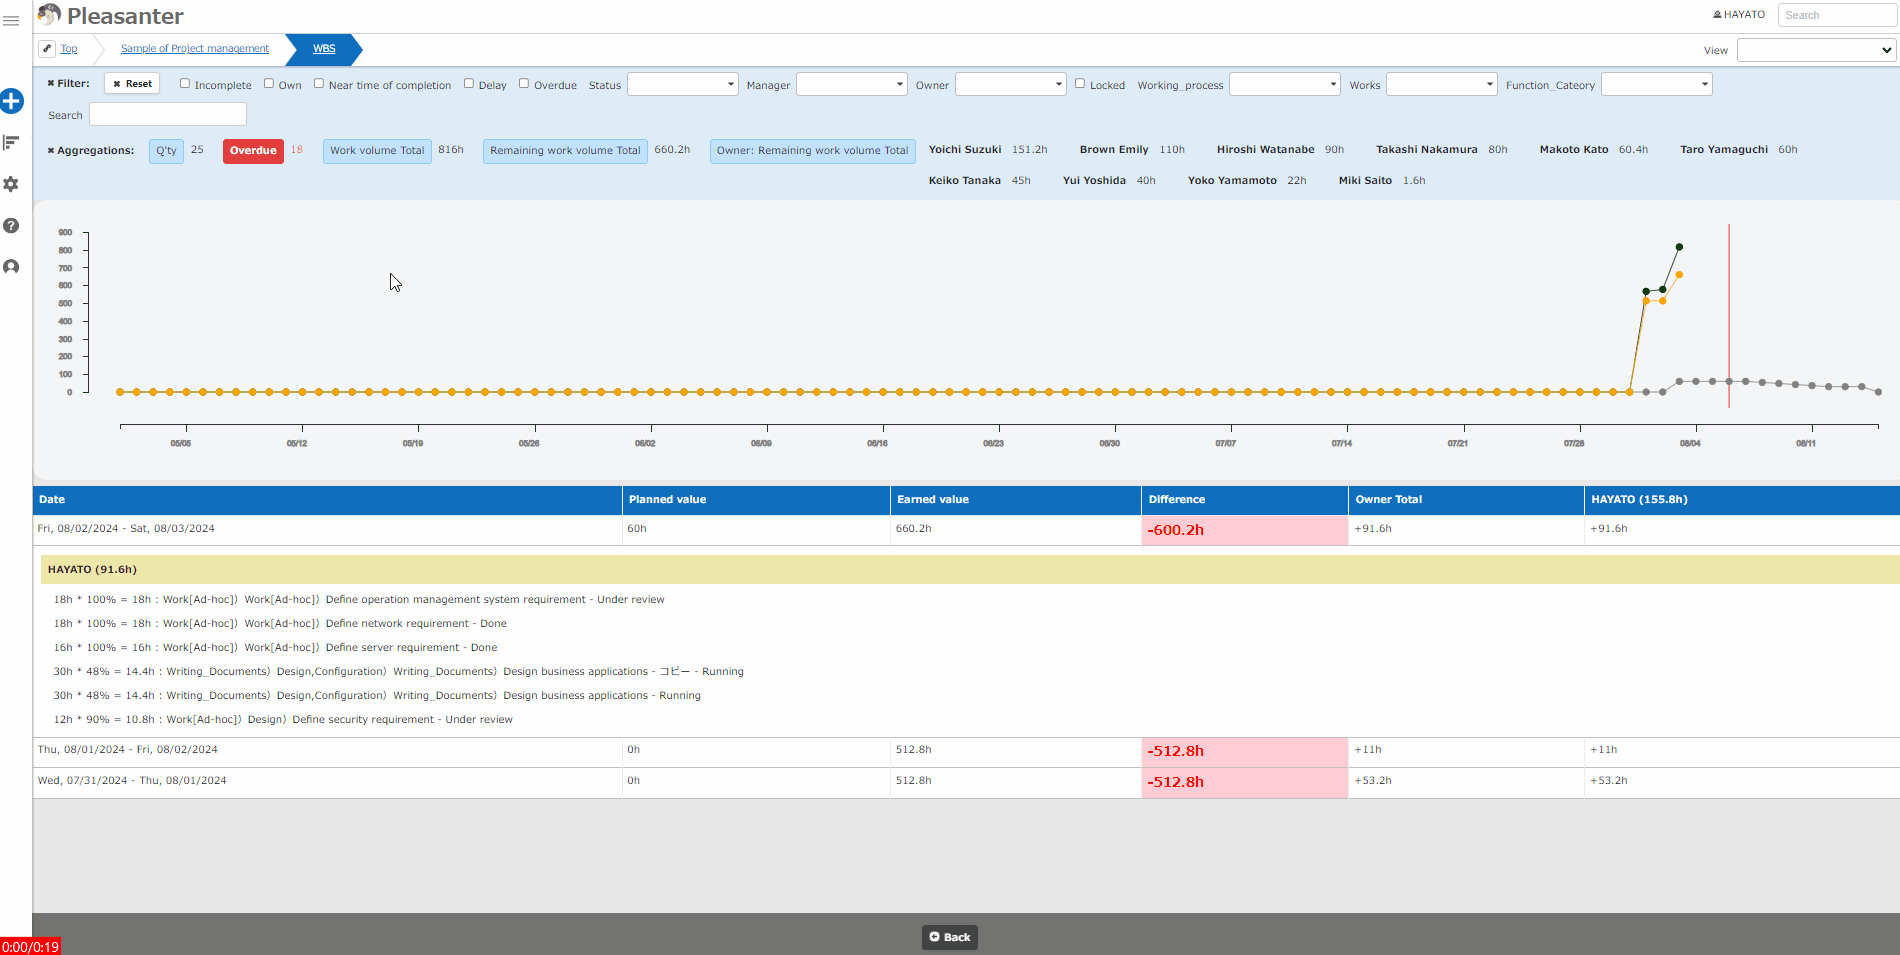Viewport: 1900px width, 955px height.
Task: Focus the filter Search input field
Action: point(168,115)
